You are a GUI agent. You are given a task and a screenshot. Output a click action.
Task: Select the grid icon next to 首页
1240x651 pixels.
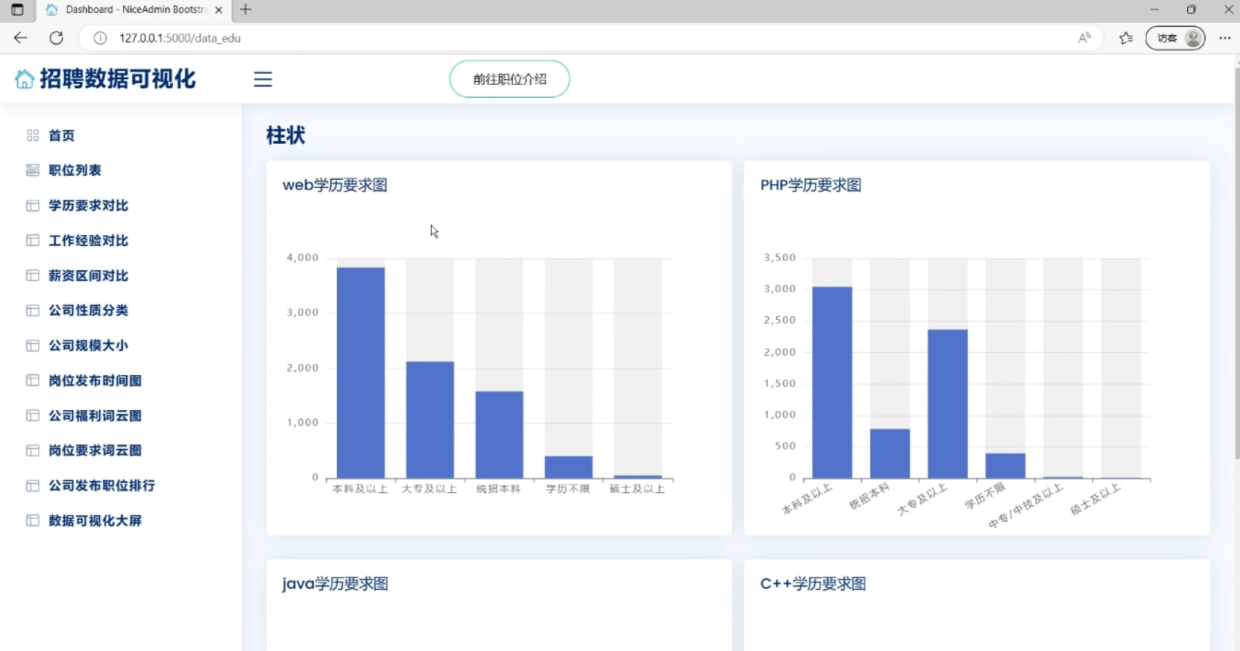(31, 135)
